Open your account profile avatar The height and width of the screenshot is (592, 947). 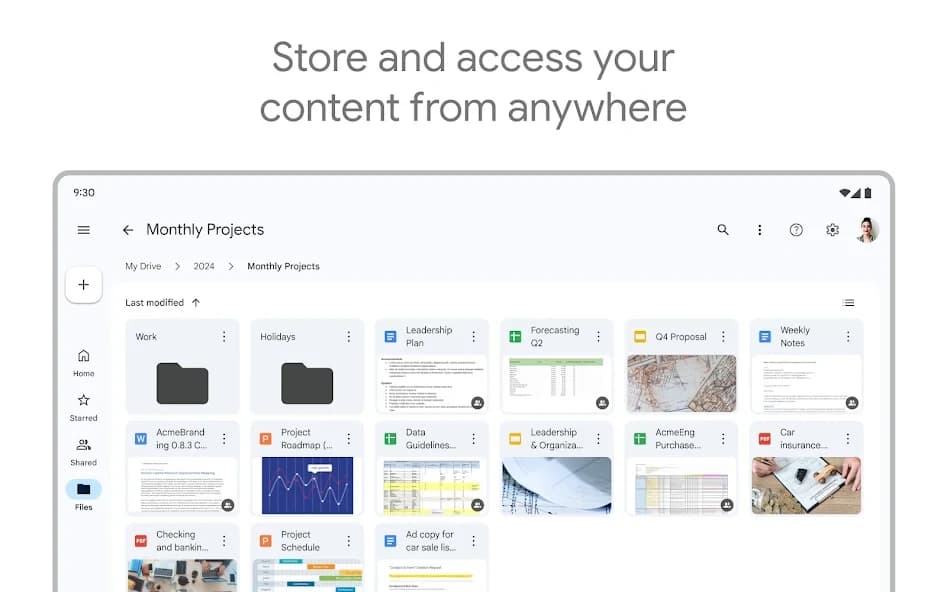point(868,229)
